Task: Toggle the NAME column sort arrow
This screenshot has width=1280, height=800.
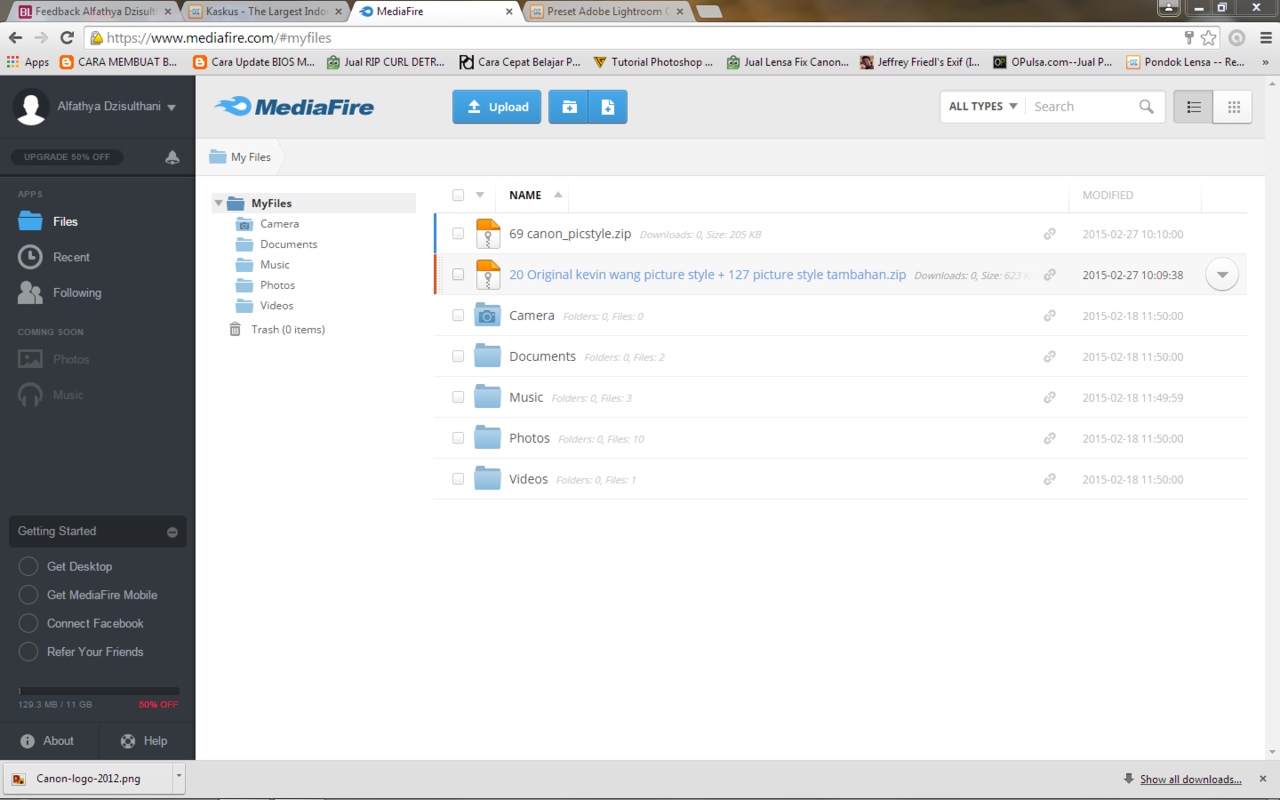Action: coord(558,195)
